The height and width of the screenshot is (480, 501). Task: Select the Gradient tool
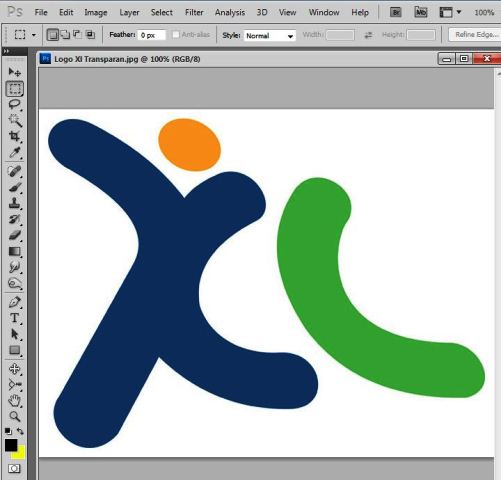point(14,251)
